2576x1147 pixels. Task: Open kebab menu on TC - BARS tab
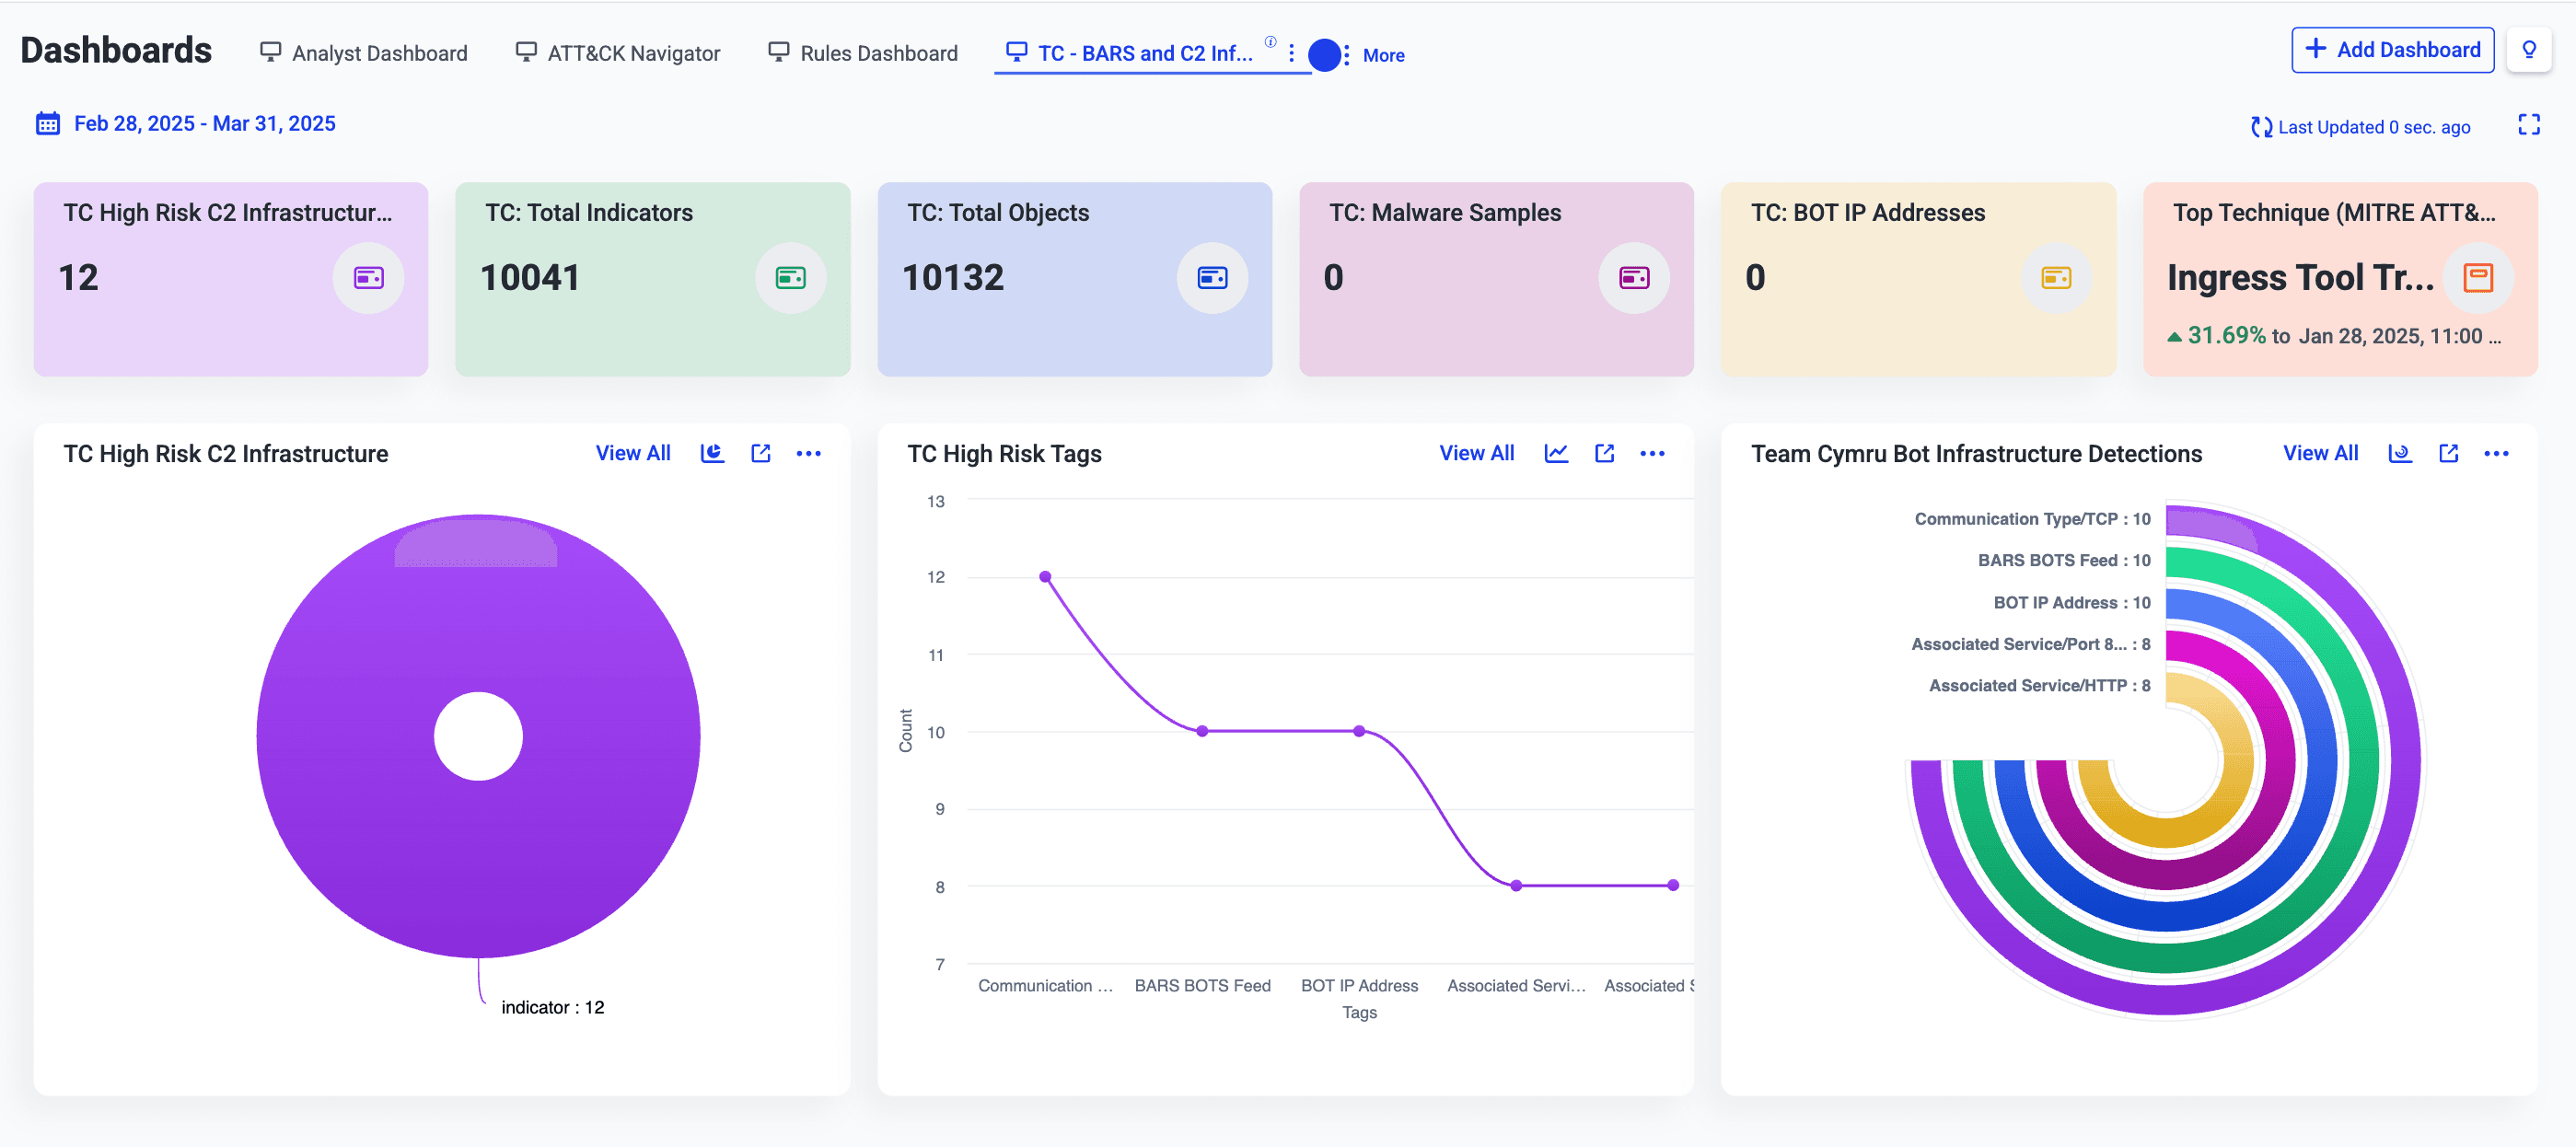1291,54
